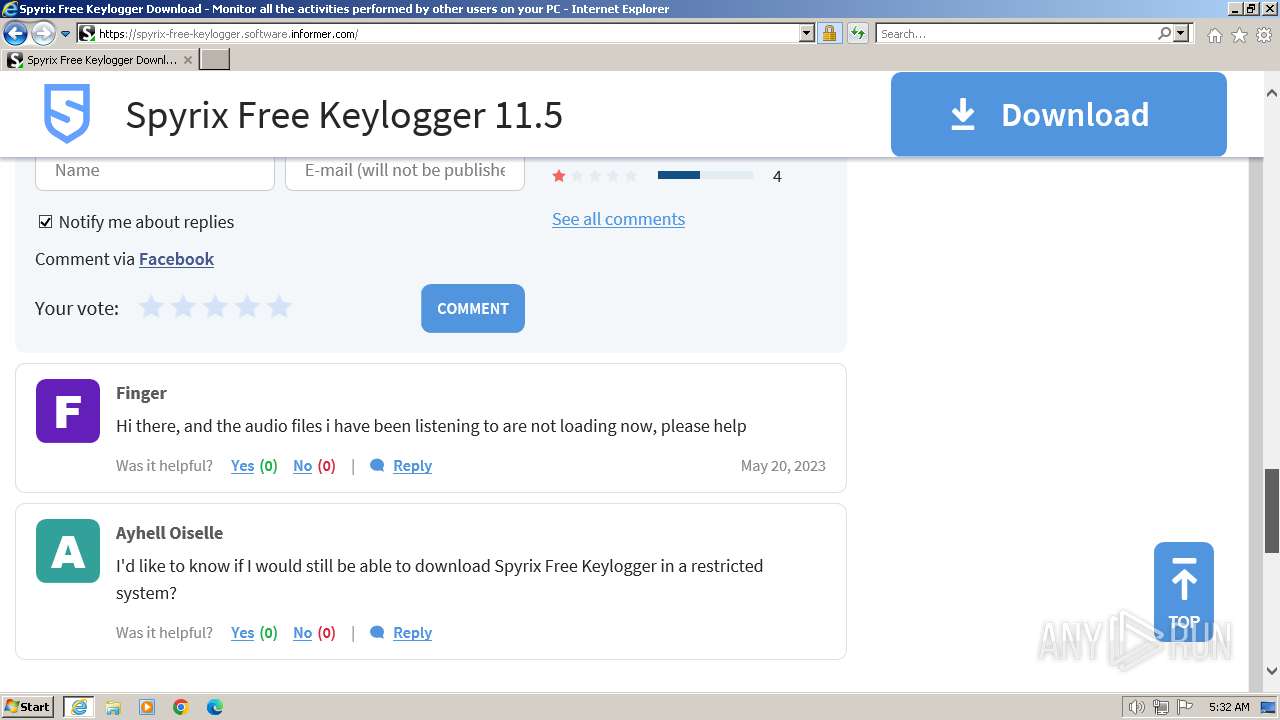Open a new blank tab

pos(215,59)
